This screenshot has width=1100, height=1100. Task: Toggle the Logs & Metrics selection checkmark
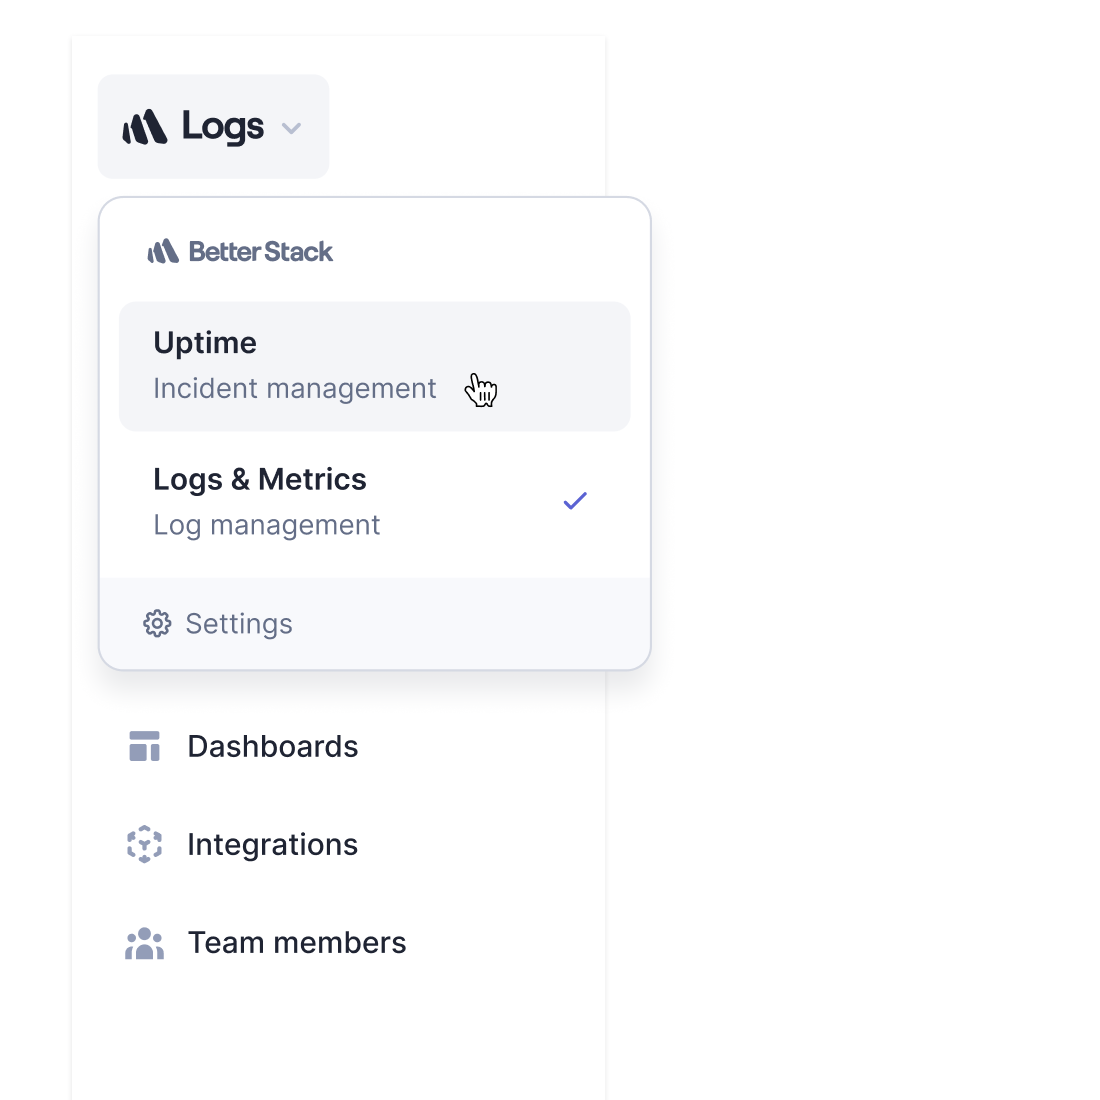(x=575, y=500)
